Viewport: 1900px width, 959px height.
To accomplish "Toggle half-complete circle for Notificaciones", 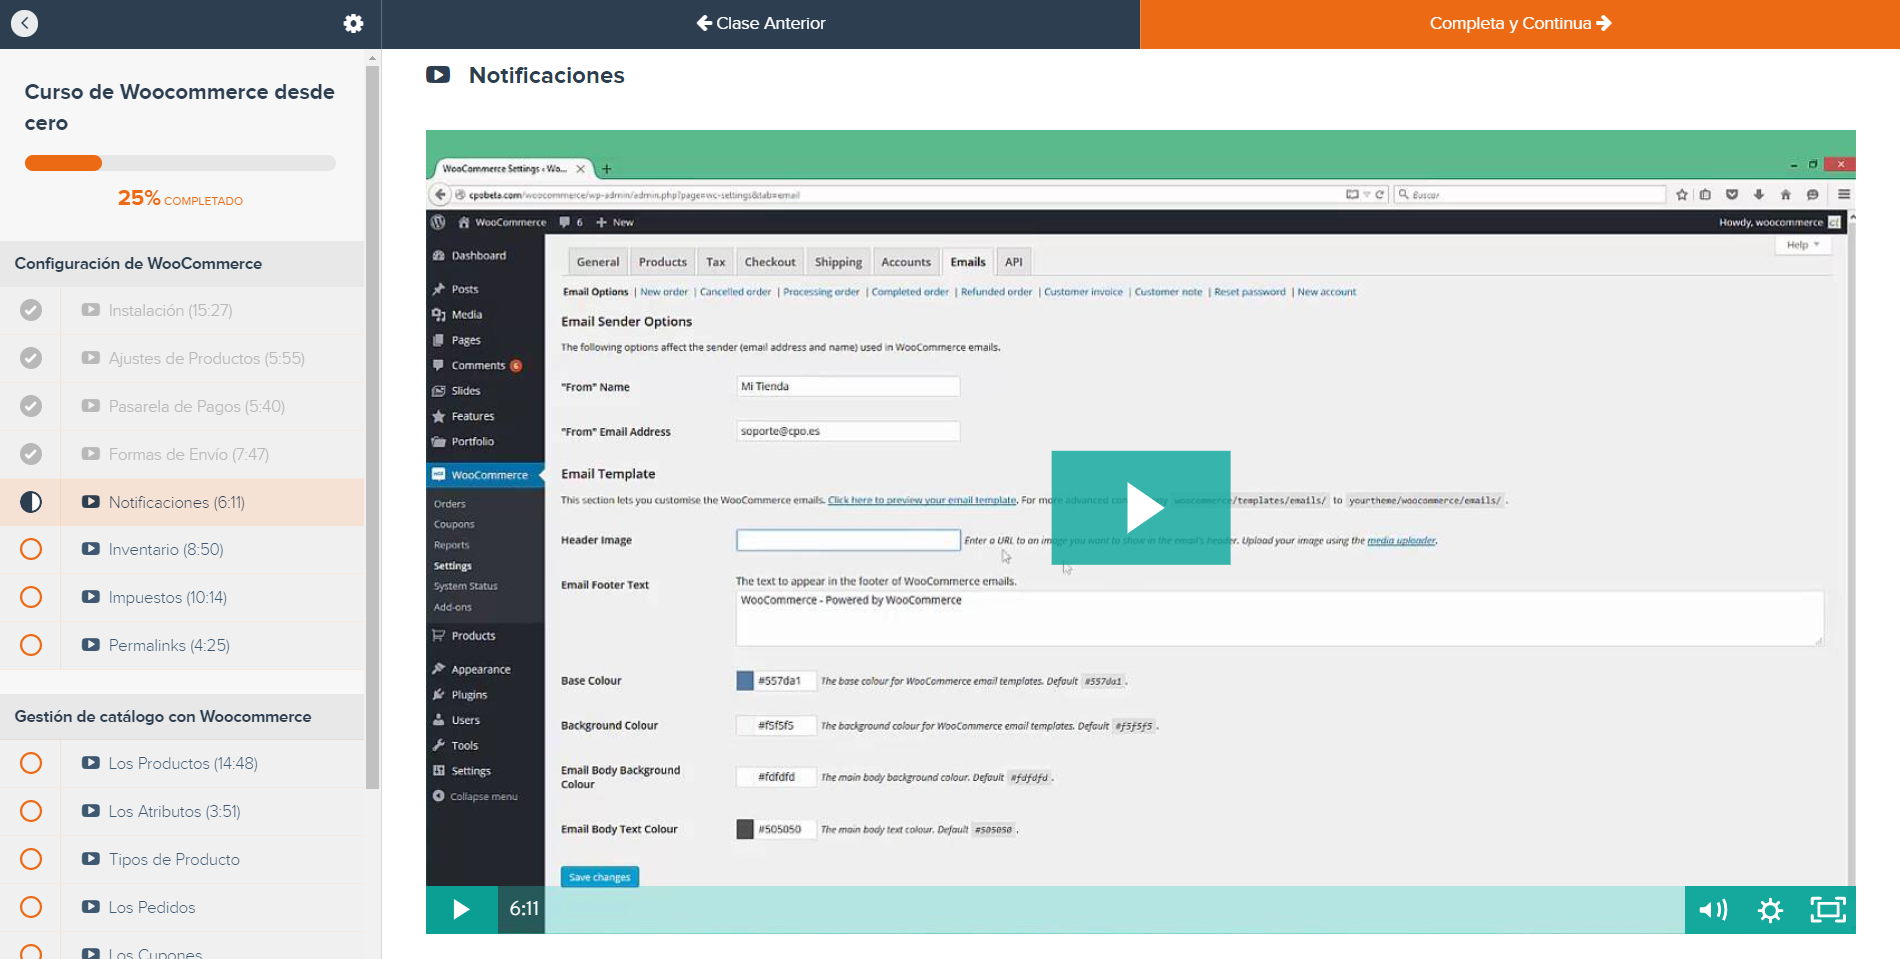I will [31, 502].
